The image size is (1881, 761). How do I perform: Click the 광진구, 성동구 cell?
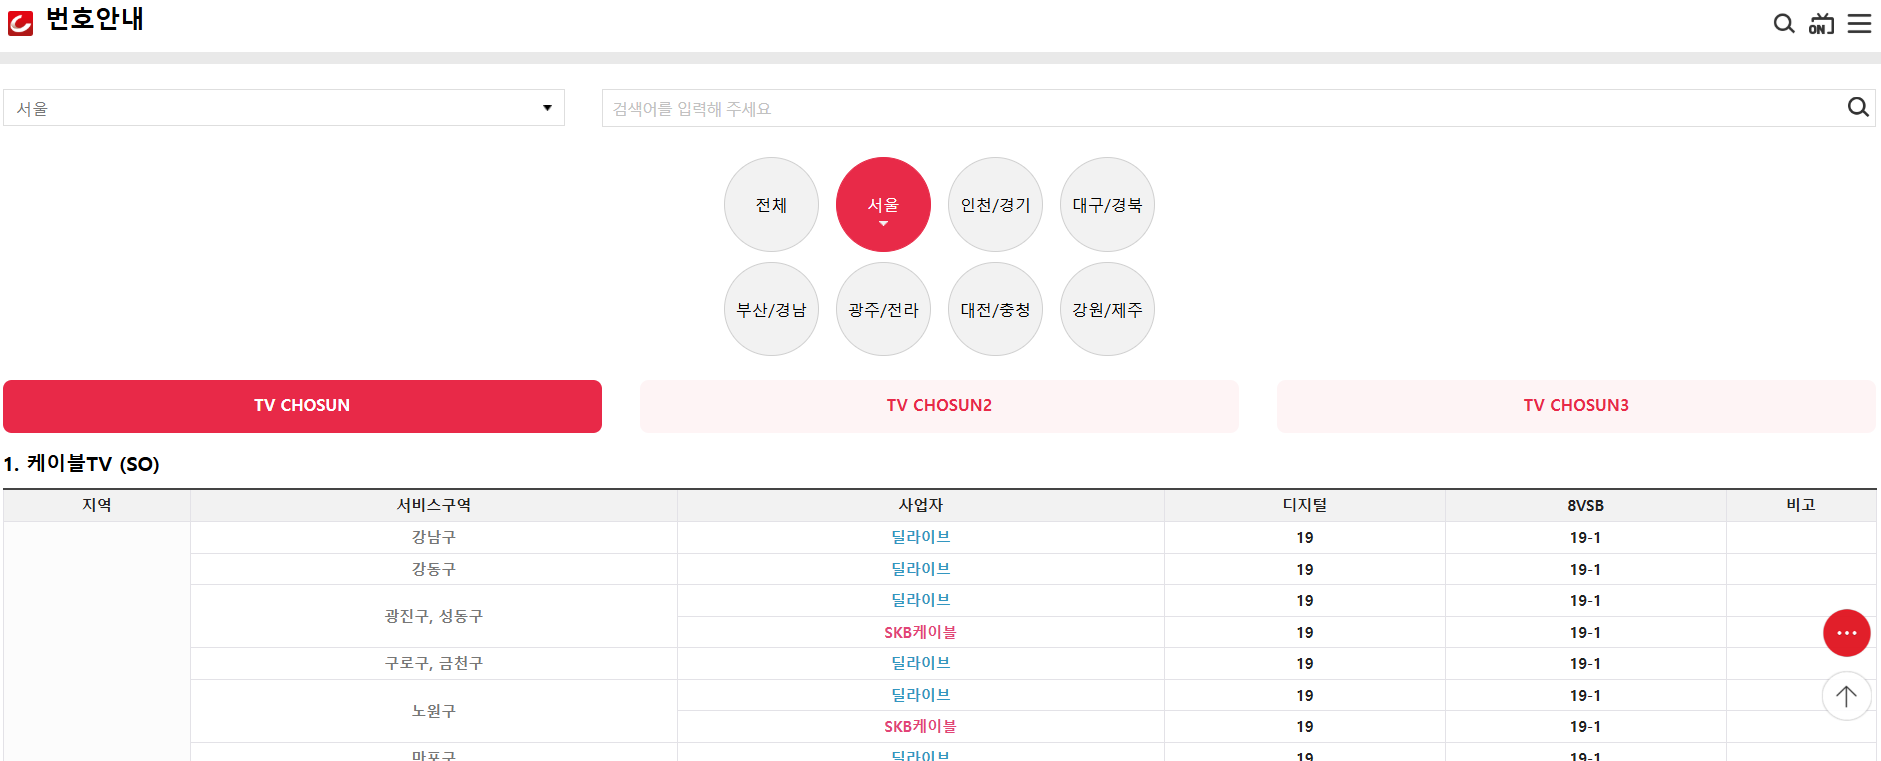point(434,616)
